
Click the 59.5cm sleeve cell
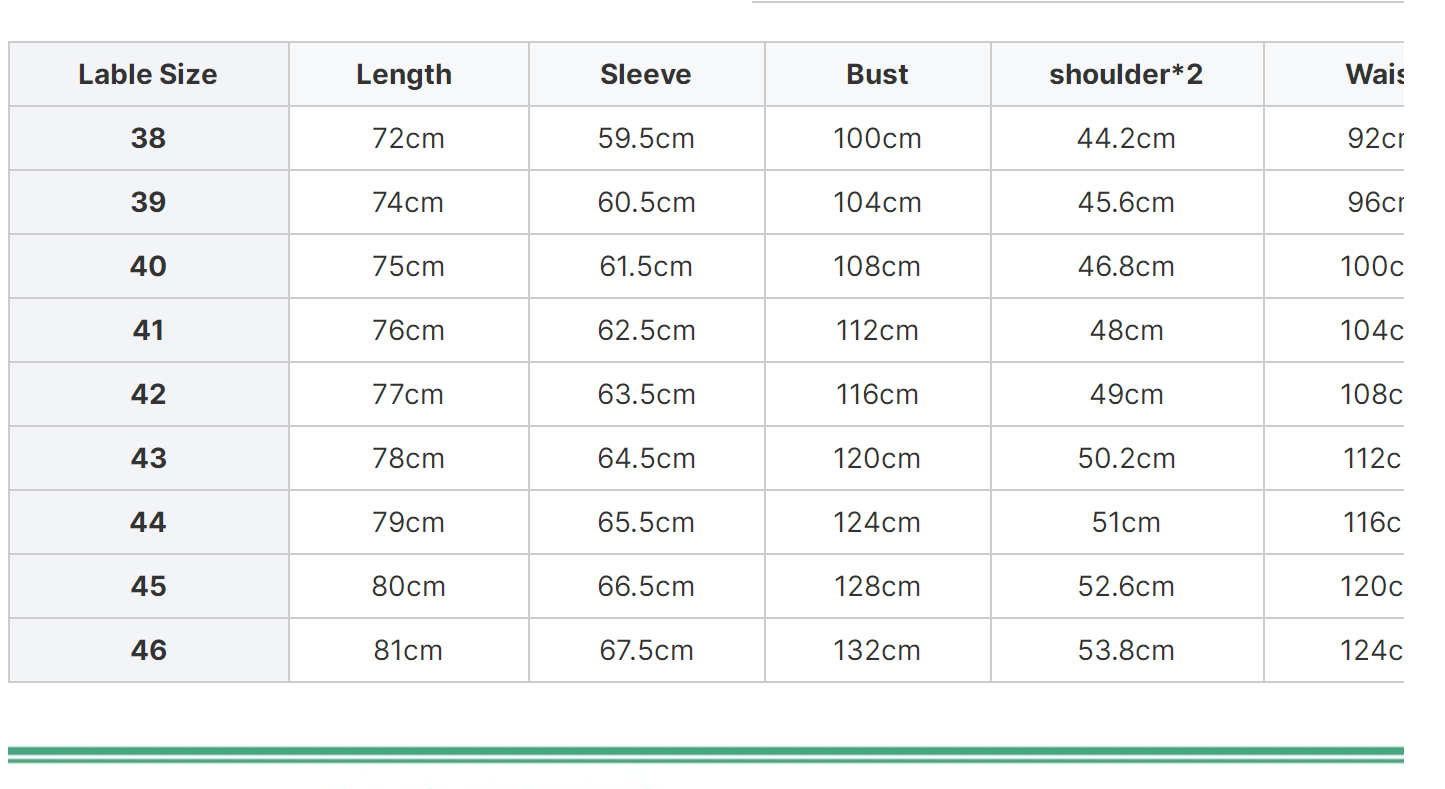[646, 138]
